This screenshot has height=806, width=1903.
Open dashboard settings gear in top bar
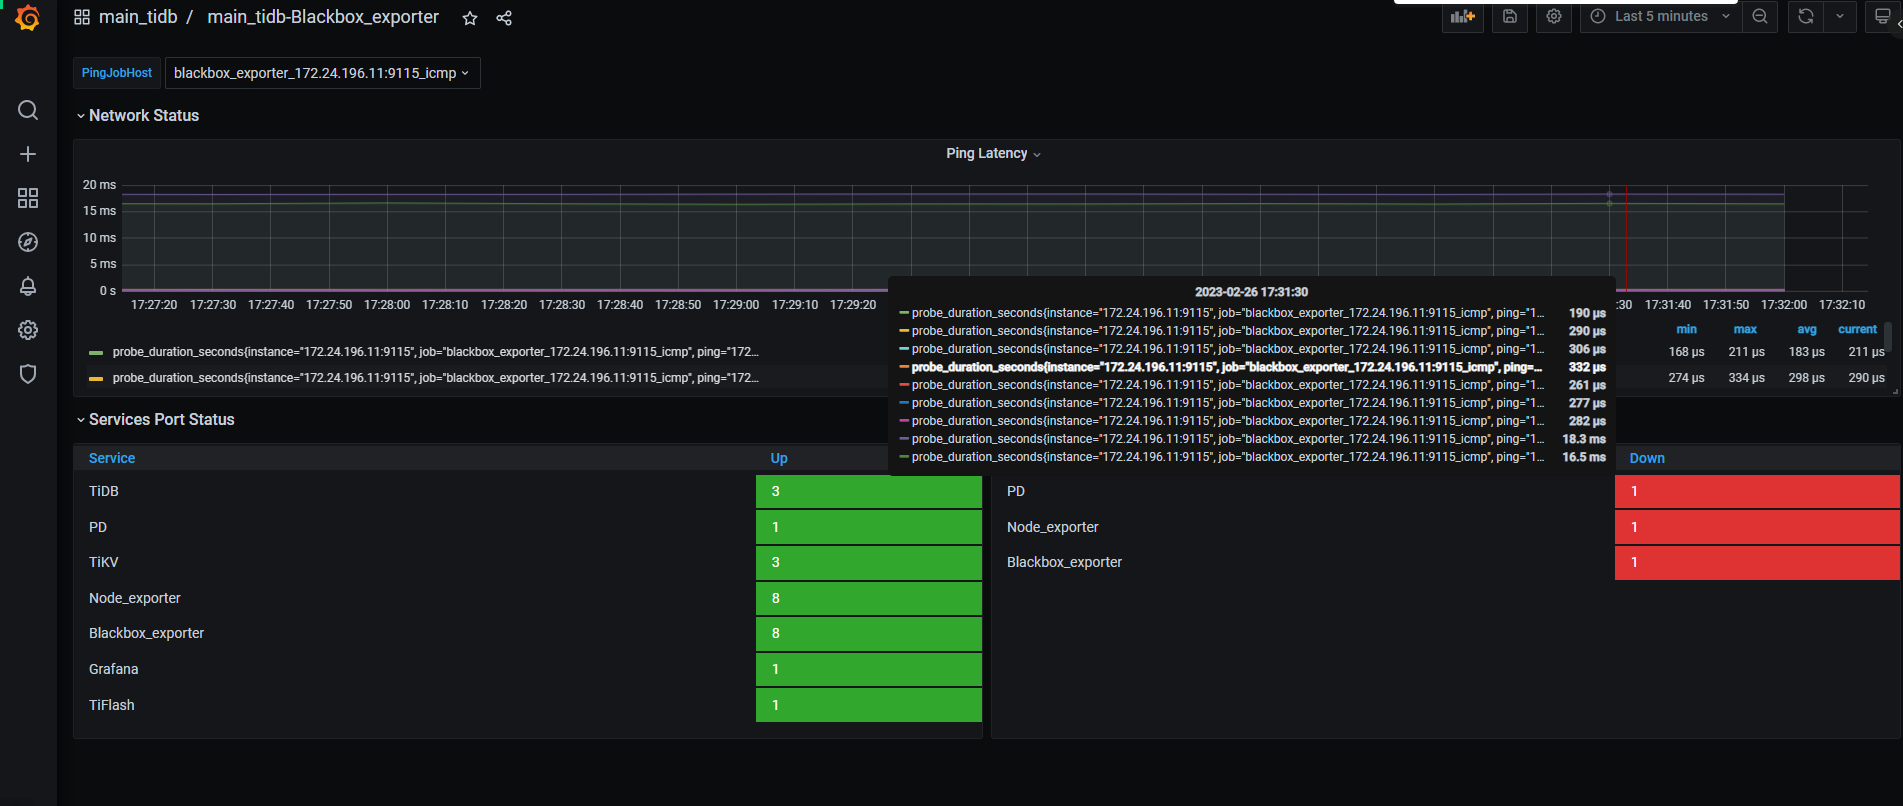(1553, 17)
